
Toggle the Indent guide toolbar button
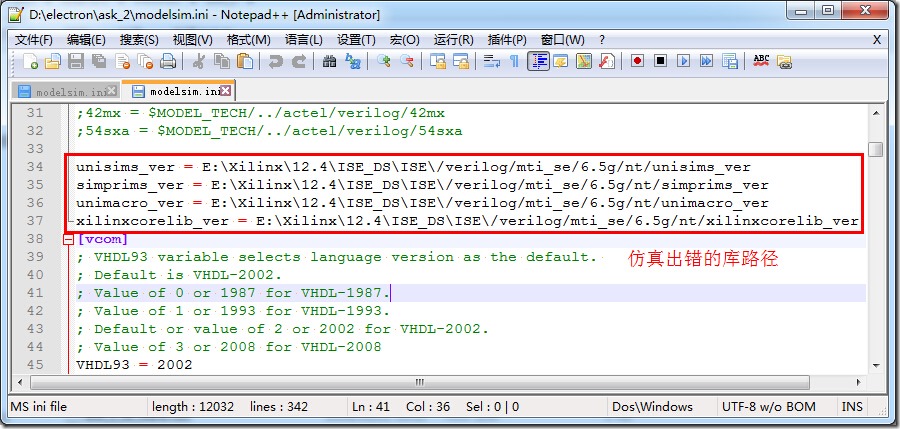pyautogui.click(x=538, y=61)
